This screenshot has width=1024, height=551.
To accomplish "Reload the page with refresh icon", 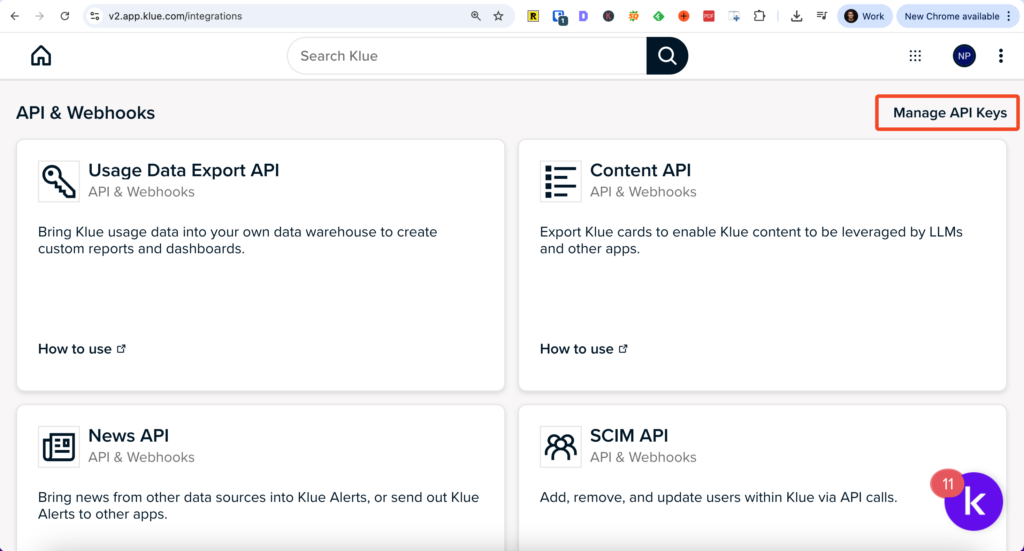I will tap(65, 16).
